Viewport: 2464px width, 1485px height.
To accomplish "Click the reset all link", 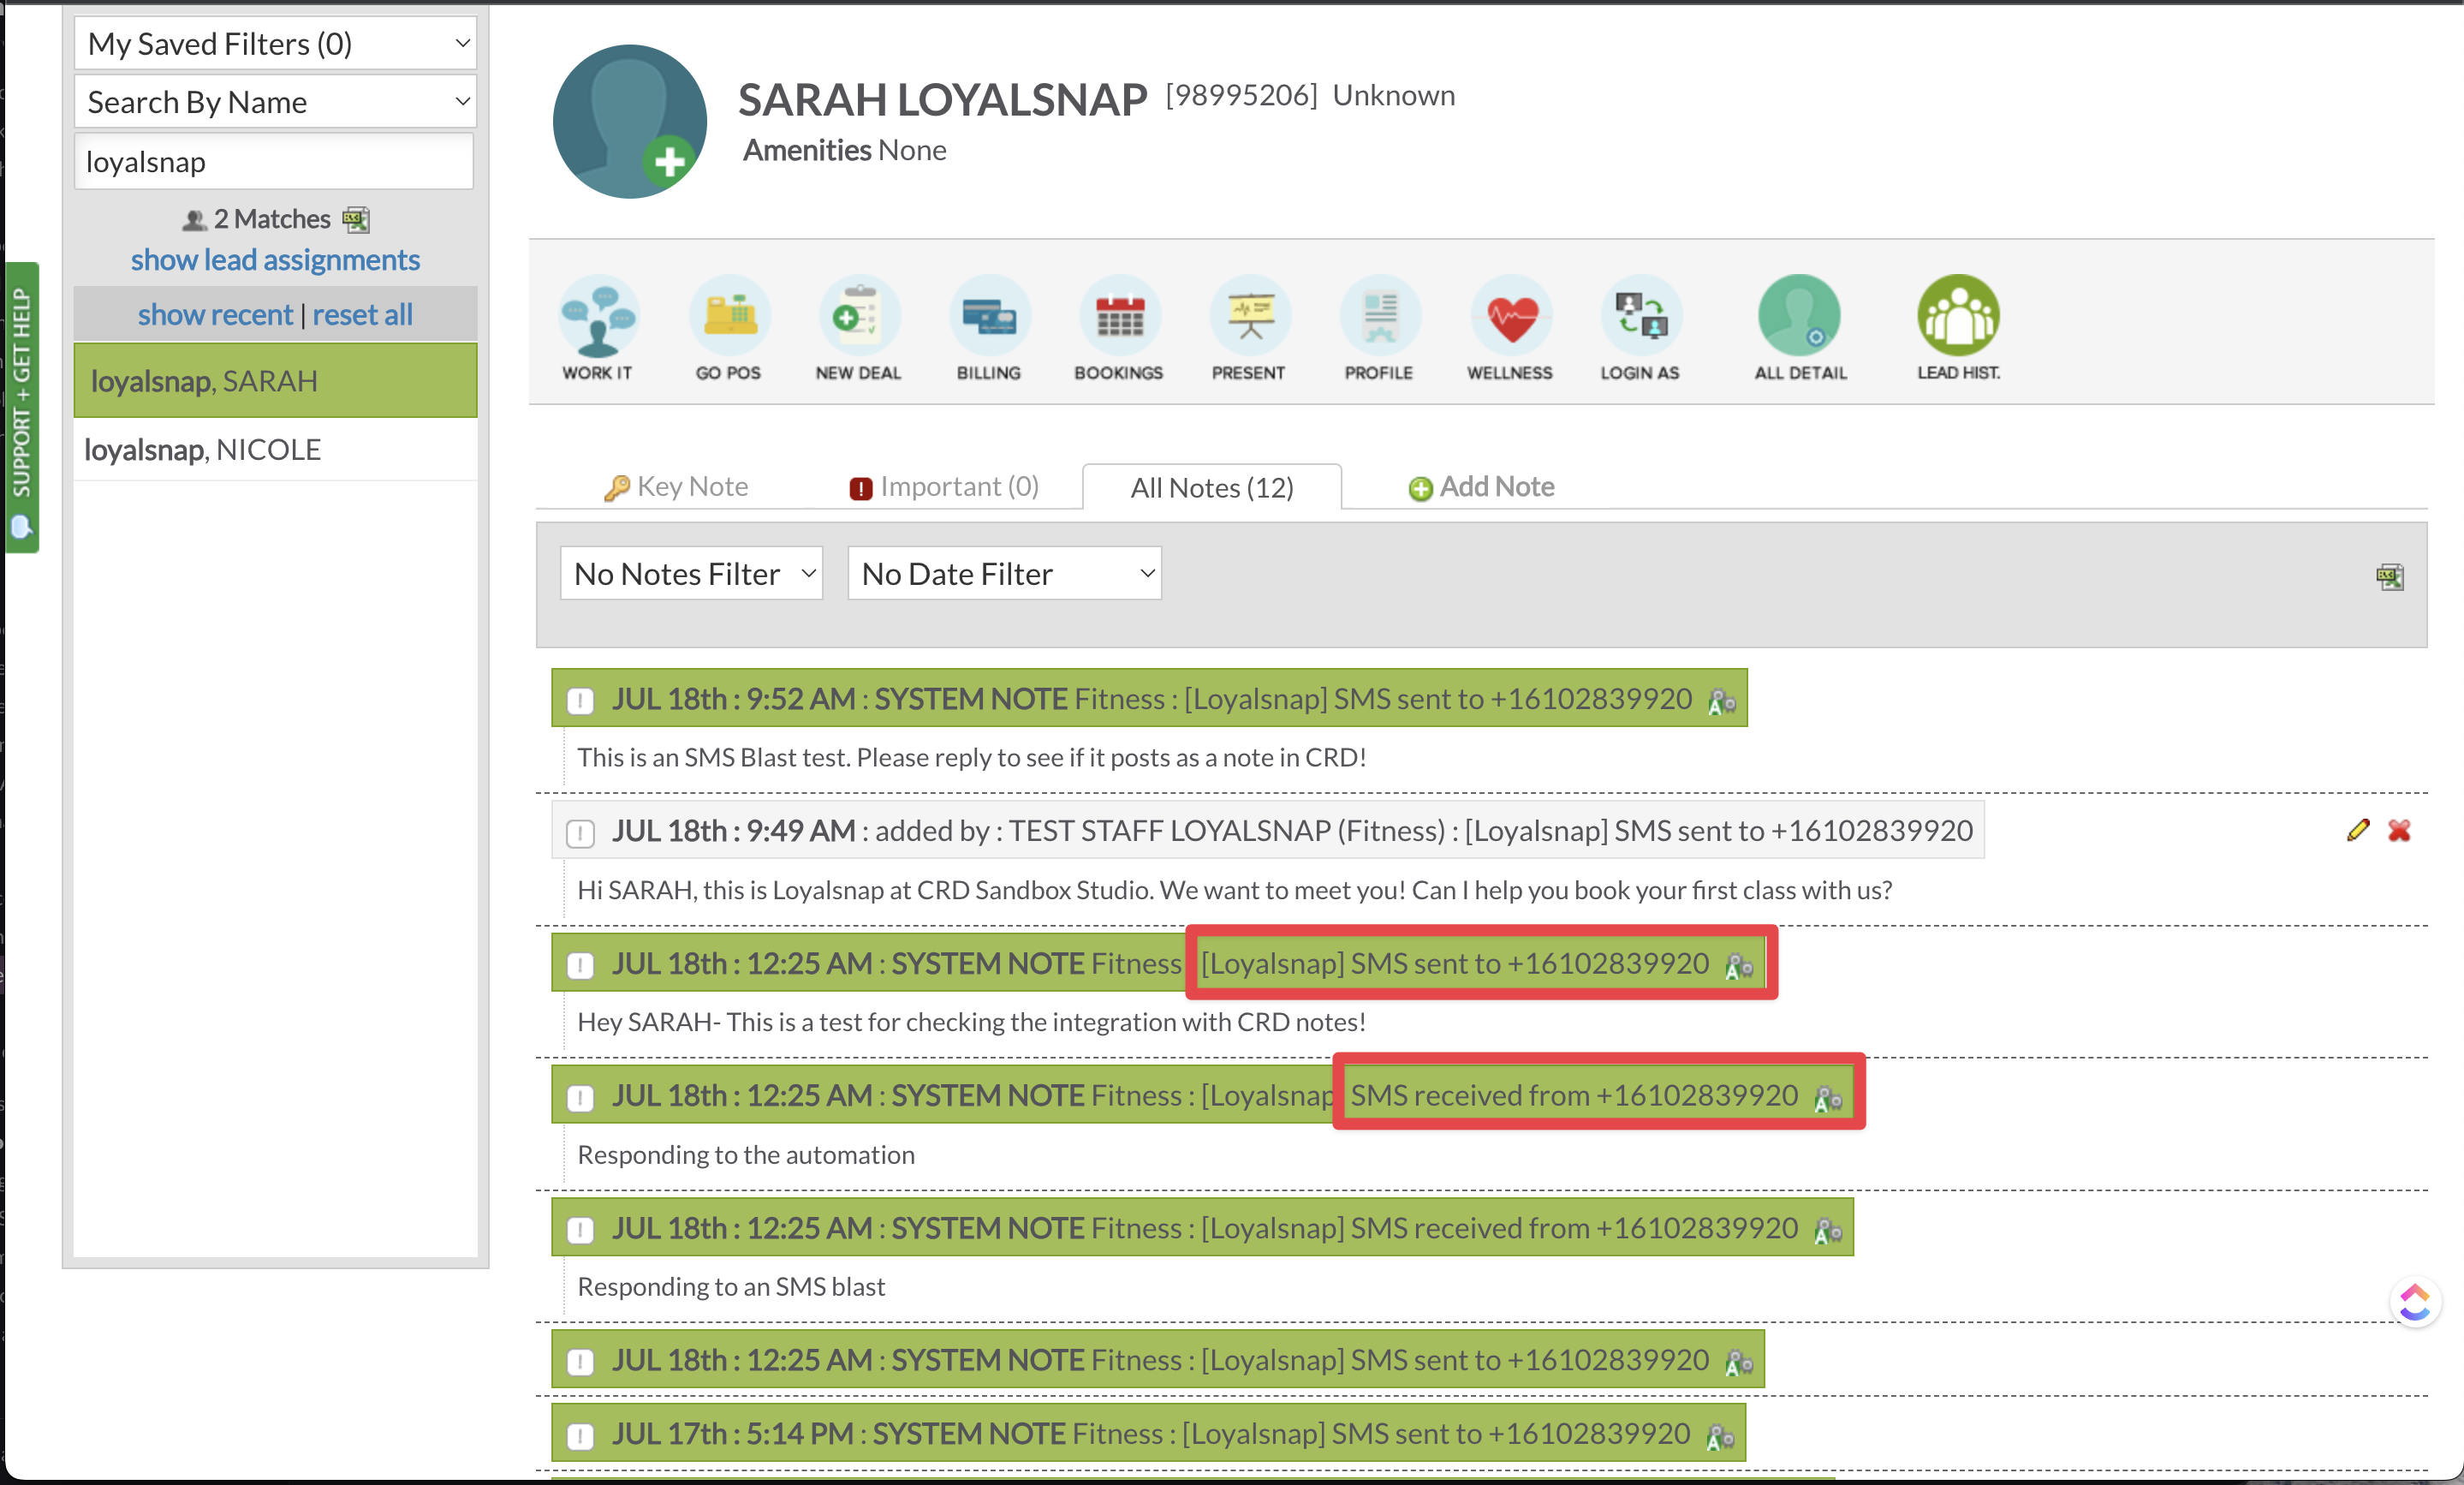I will (x=362, y=315).
